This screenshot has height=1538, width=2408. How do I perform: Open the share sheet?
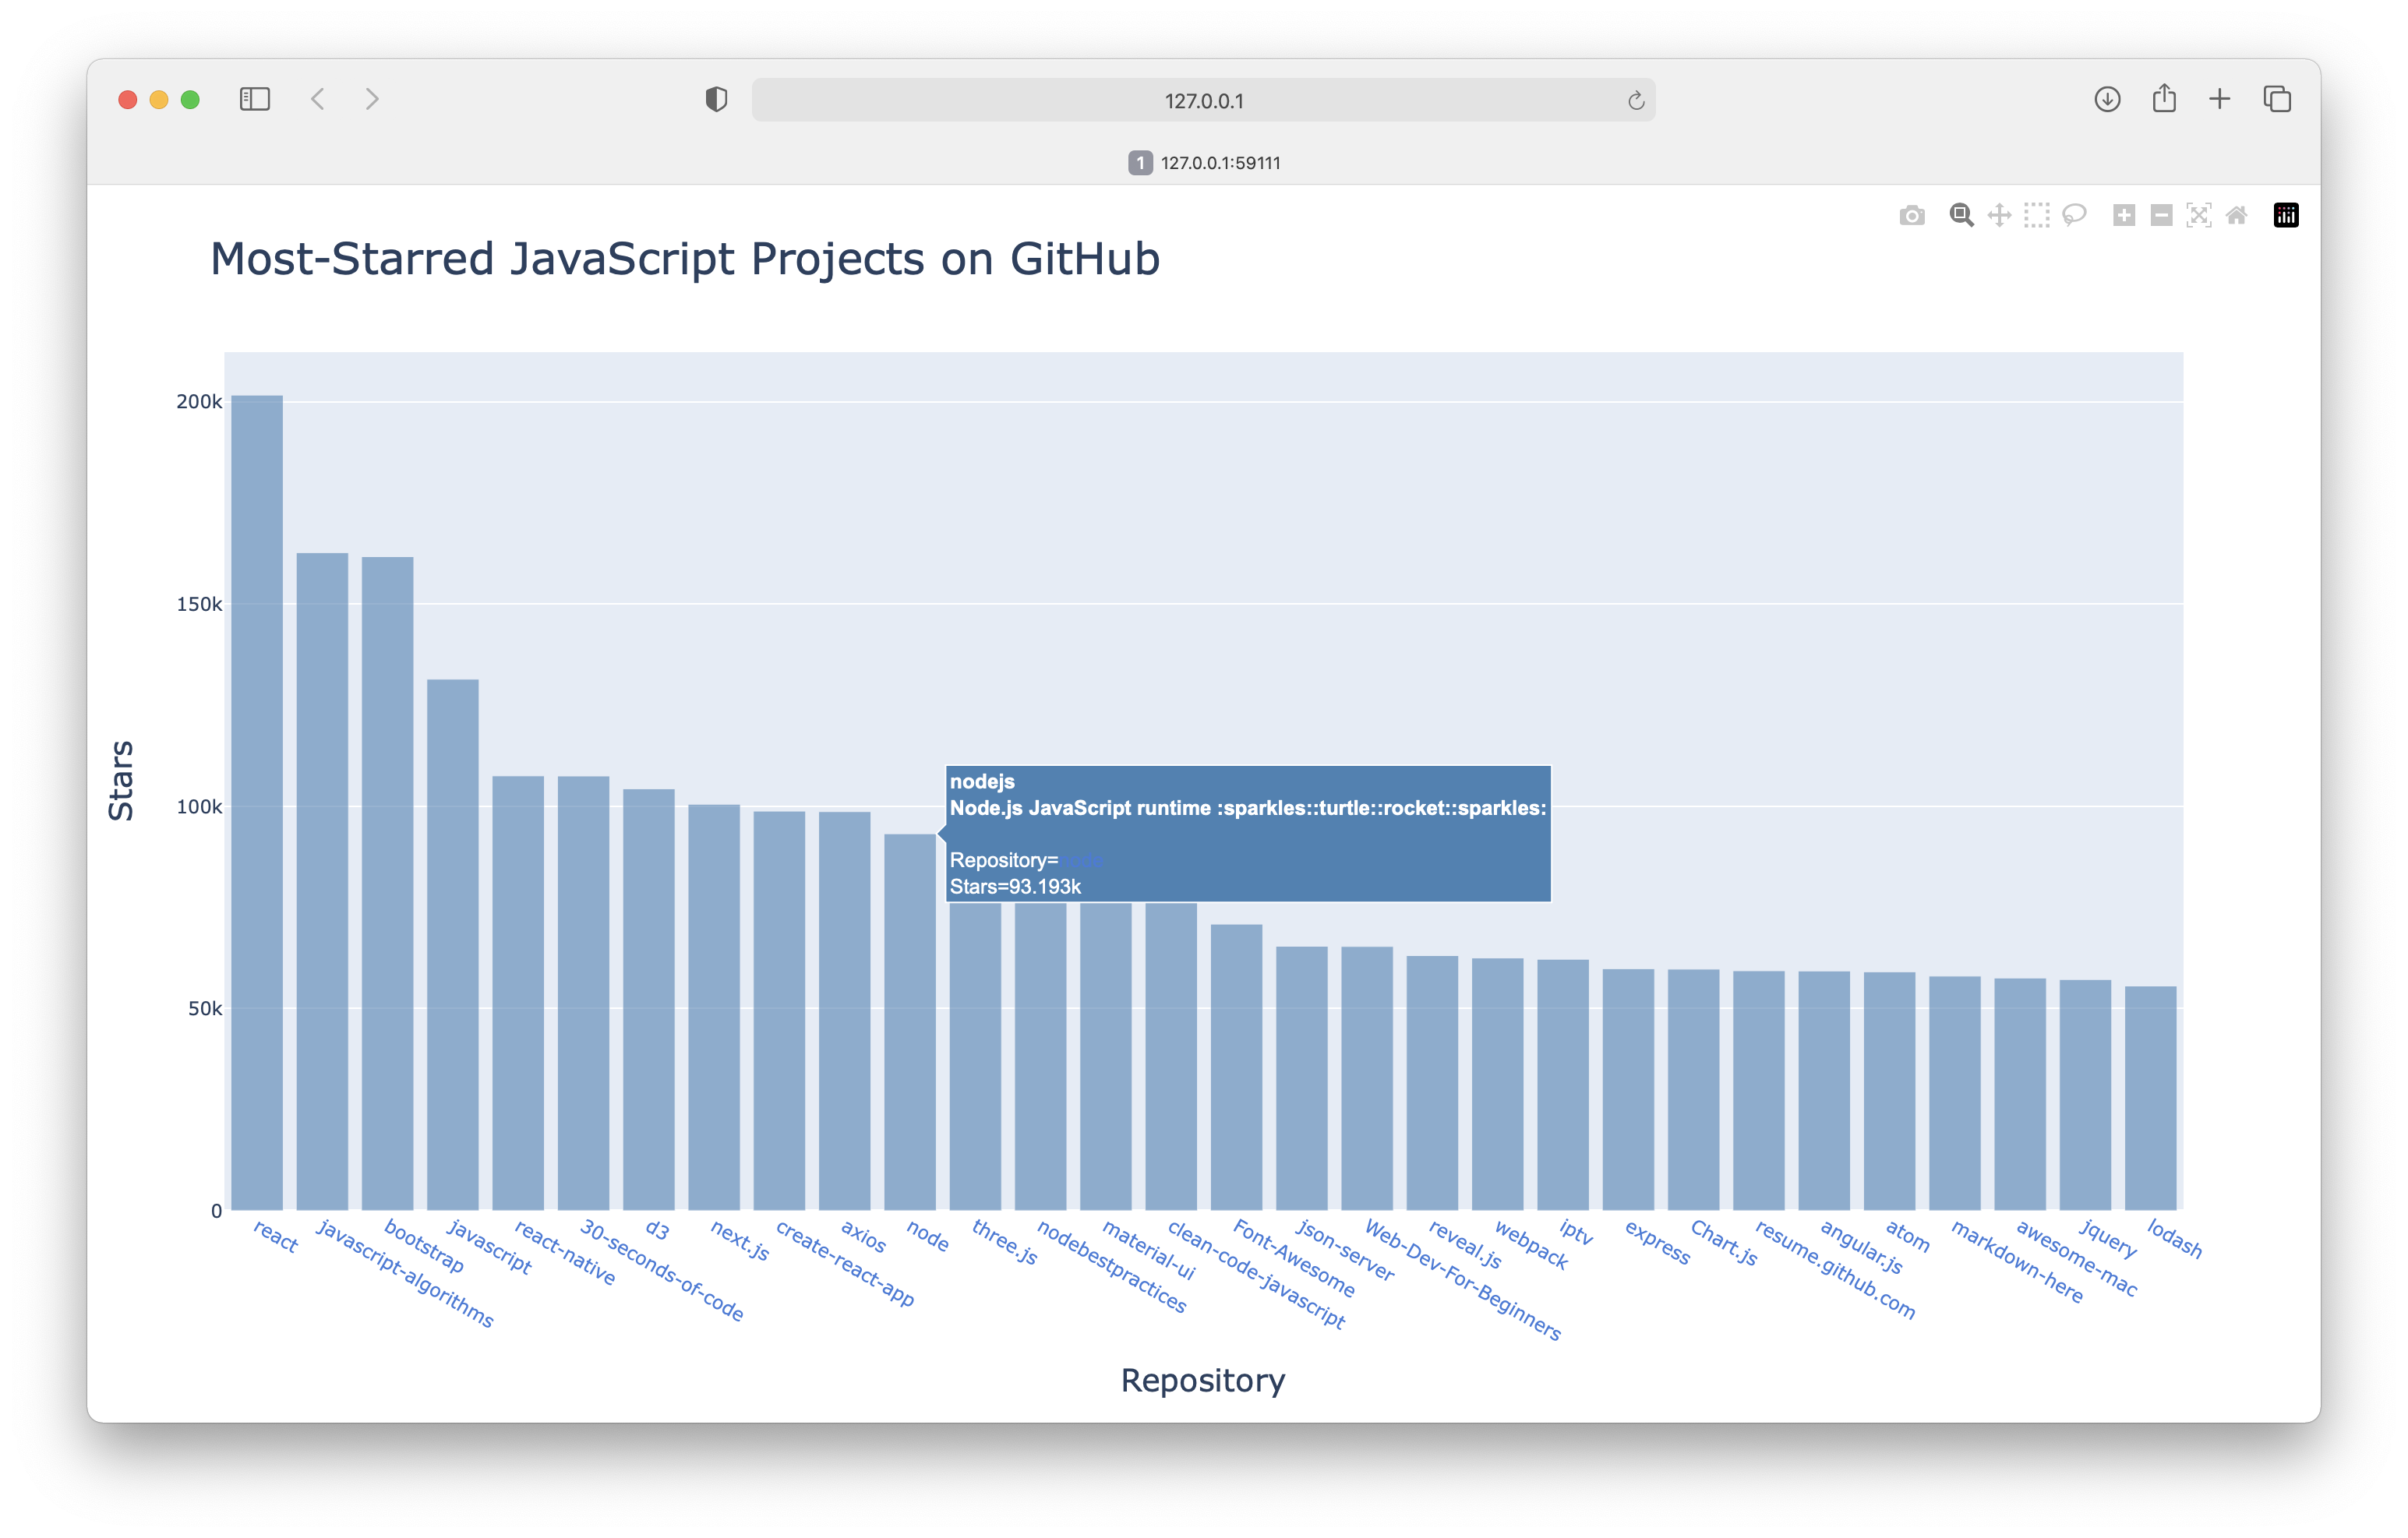coord(2163,99)
